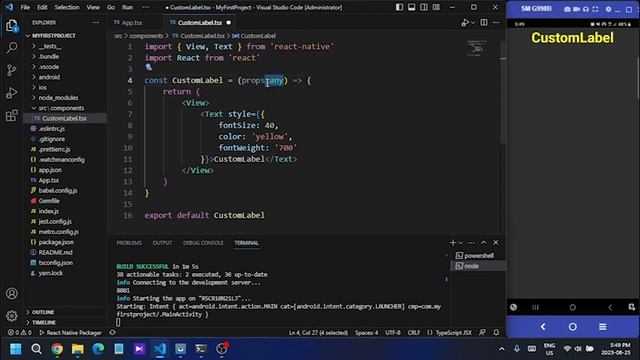Toggle Secondary Side Bar visibility
The width and height of the screenshot is (640, 360).
pyautogui.click(x=424, y=7)
